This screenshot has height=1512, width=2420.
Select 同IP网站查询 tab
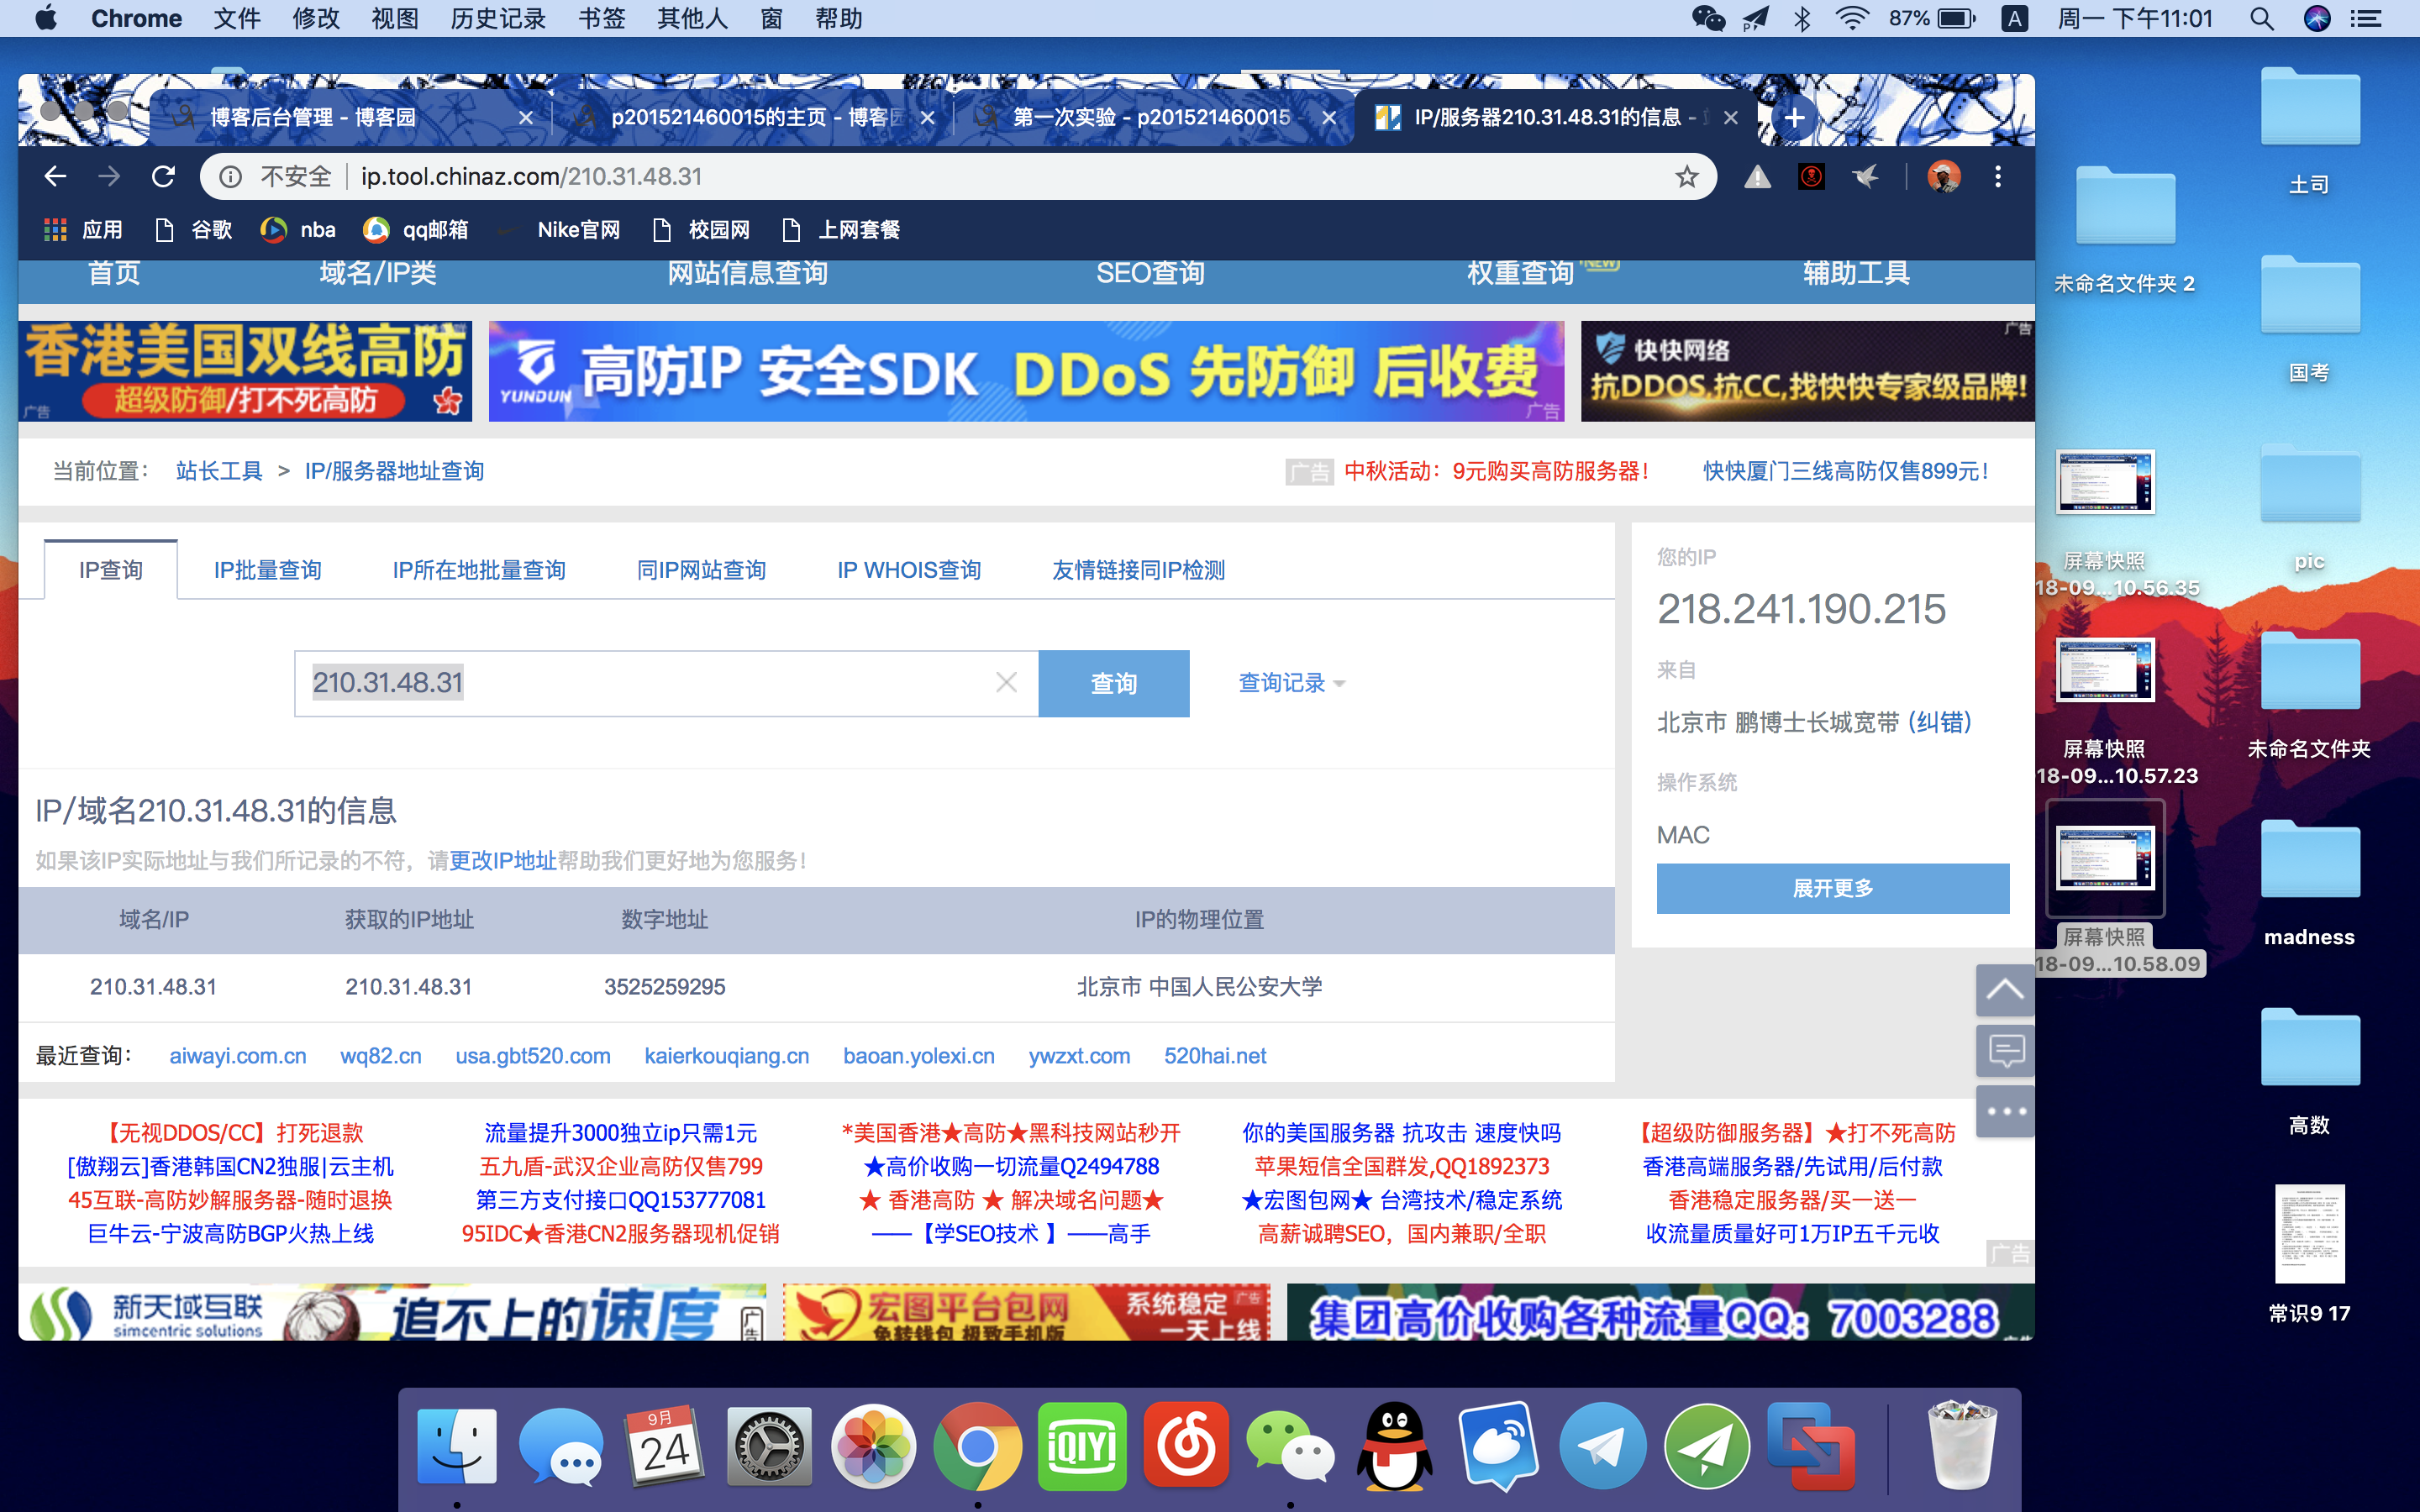[x=701, y=570]
